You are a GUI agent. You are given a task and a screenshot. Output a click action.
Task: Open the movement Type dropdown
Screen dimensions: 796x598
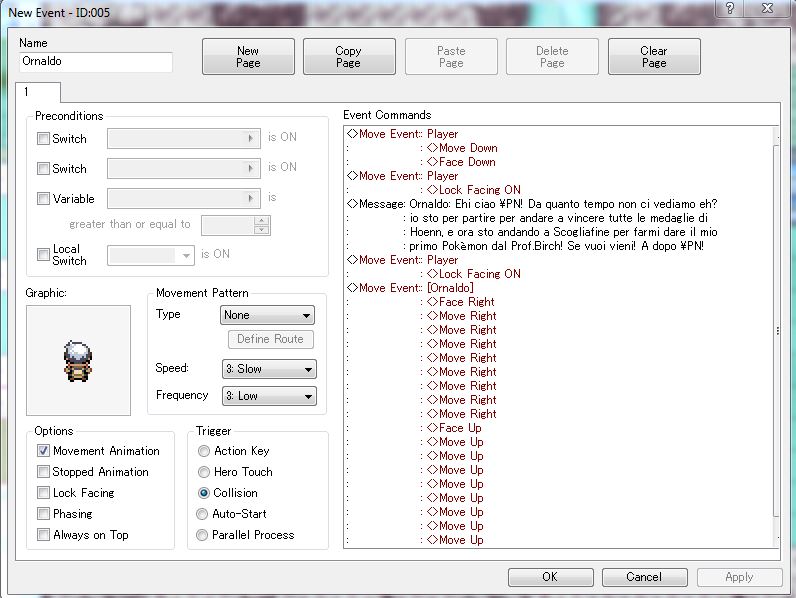tap(267, 315)
